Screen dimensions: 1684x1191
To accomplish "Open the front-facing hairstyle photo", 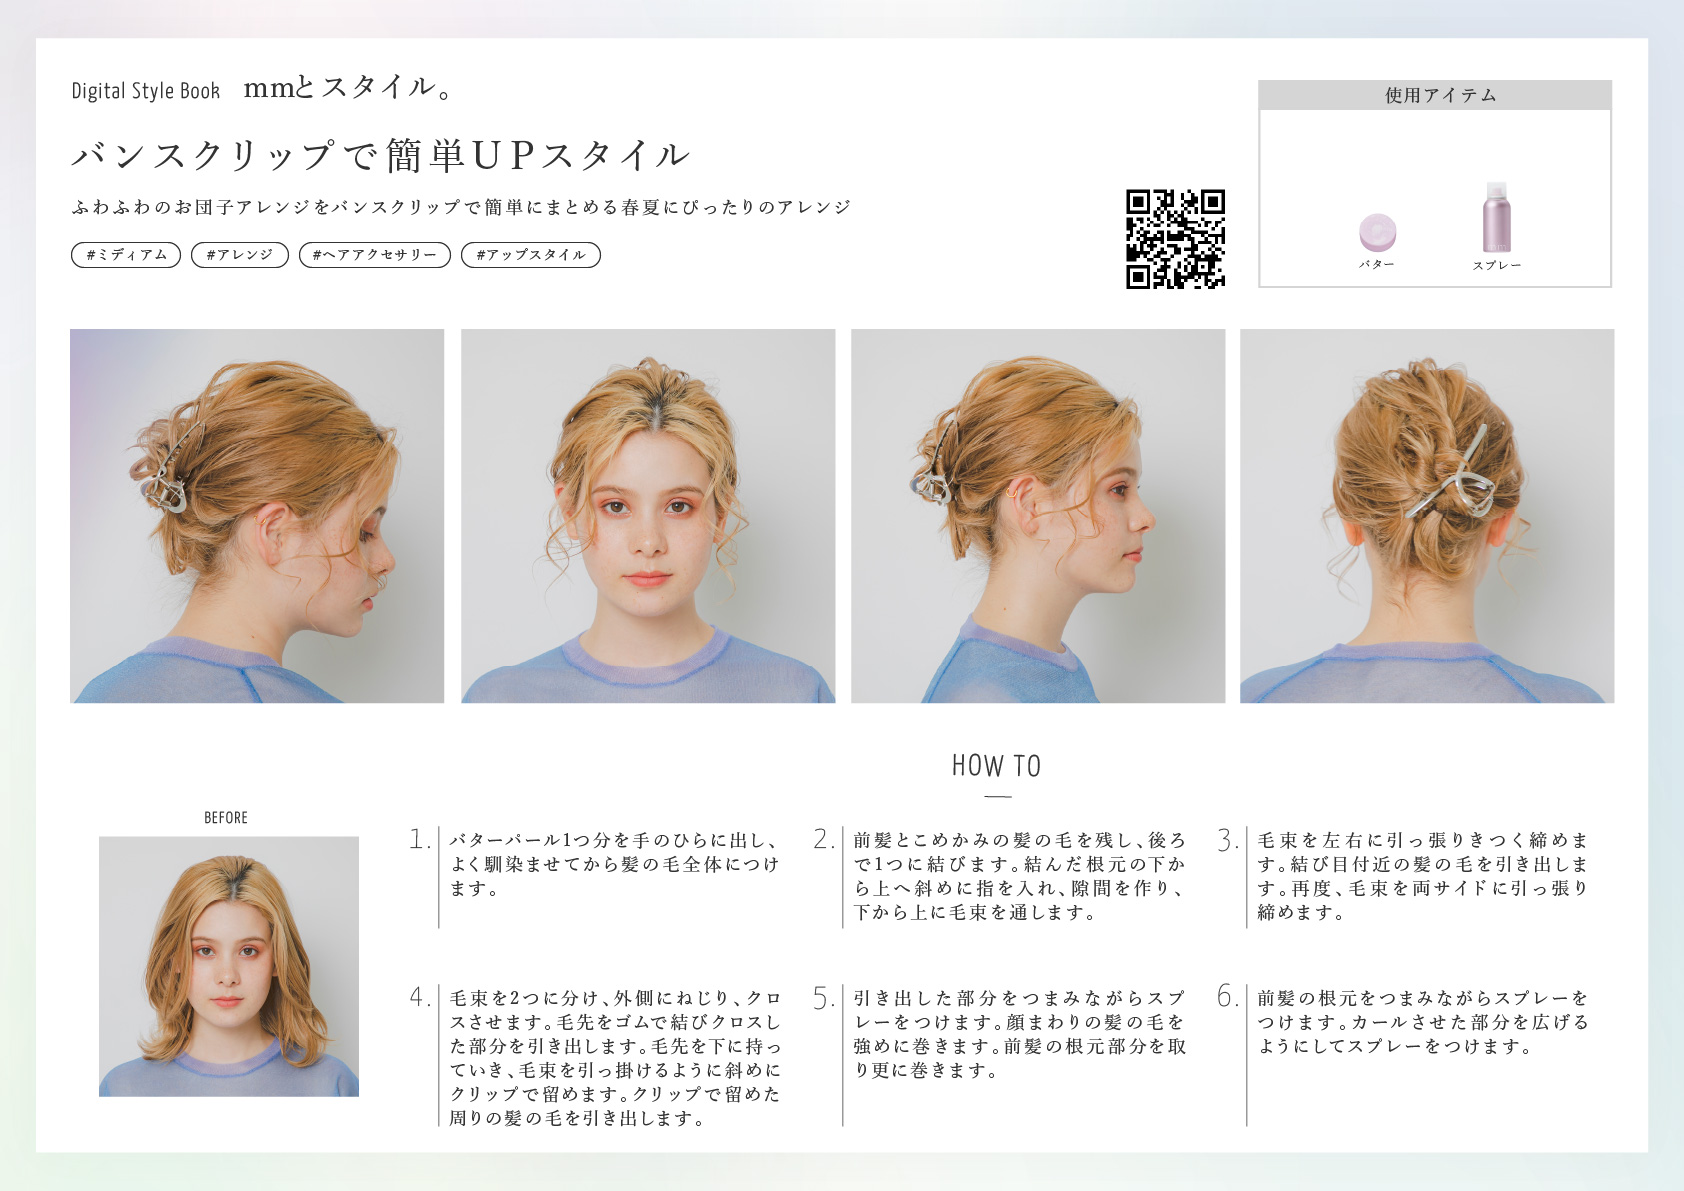I will (x=648, y=516).
